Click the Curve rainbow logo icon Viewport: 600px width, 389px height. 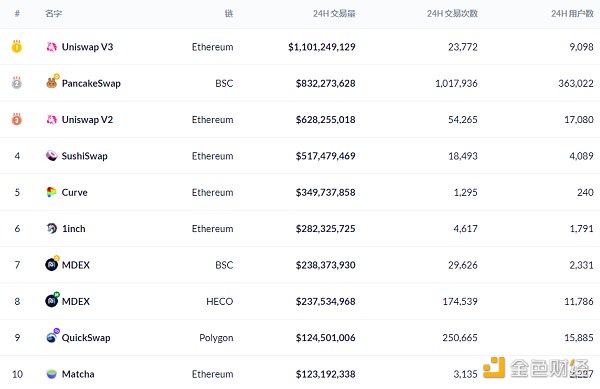click(x=51, y=192)
